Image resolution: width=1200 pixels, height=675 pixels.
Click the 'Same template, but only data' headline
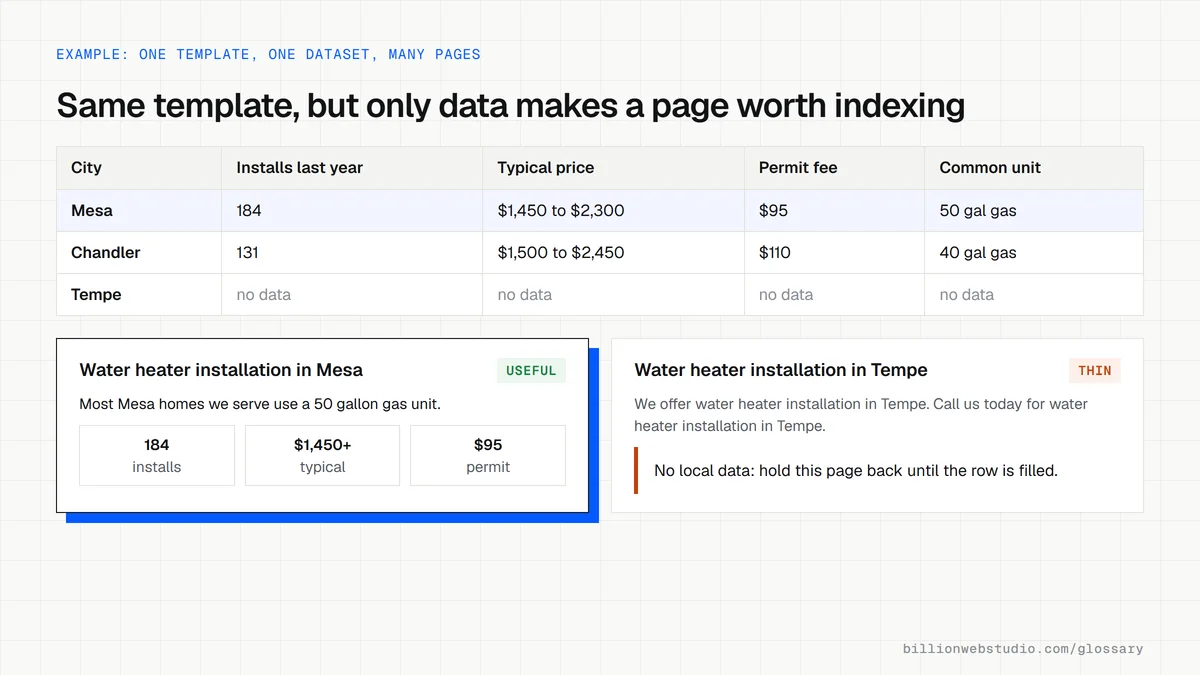[x=510, y=105]
